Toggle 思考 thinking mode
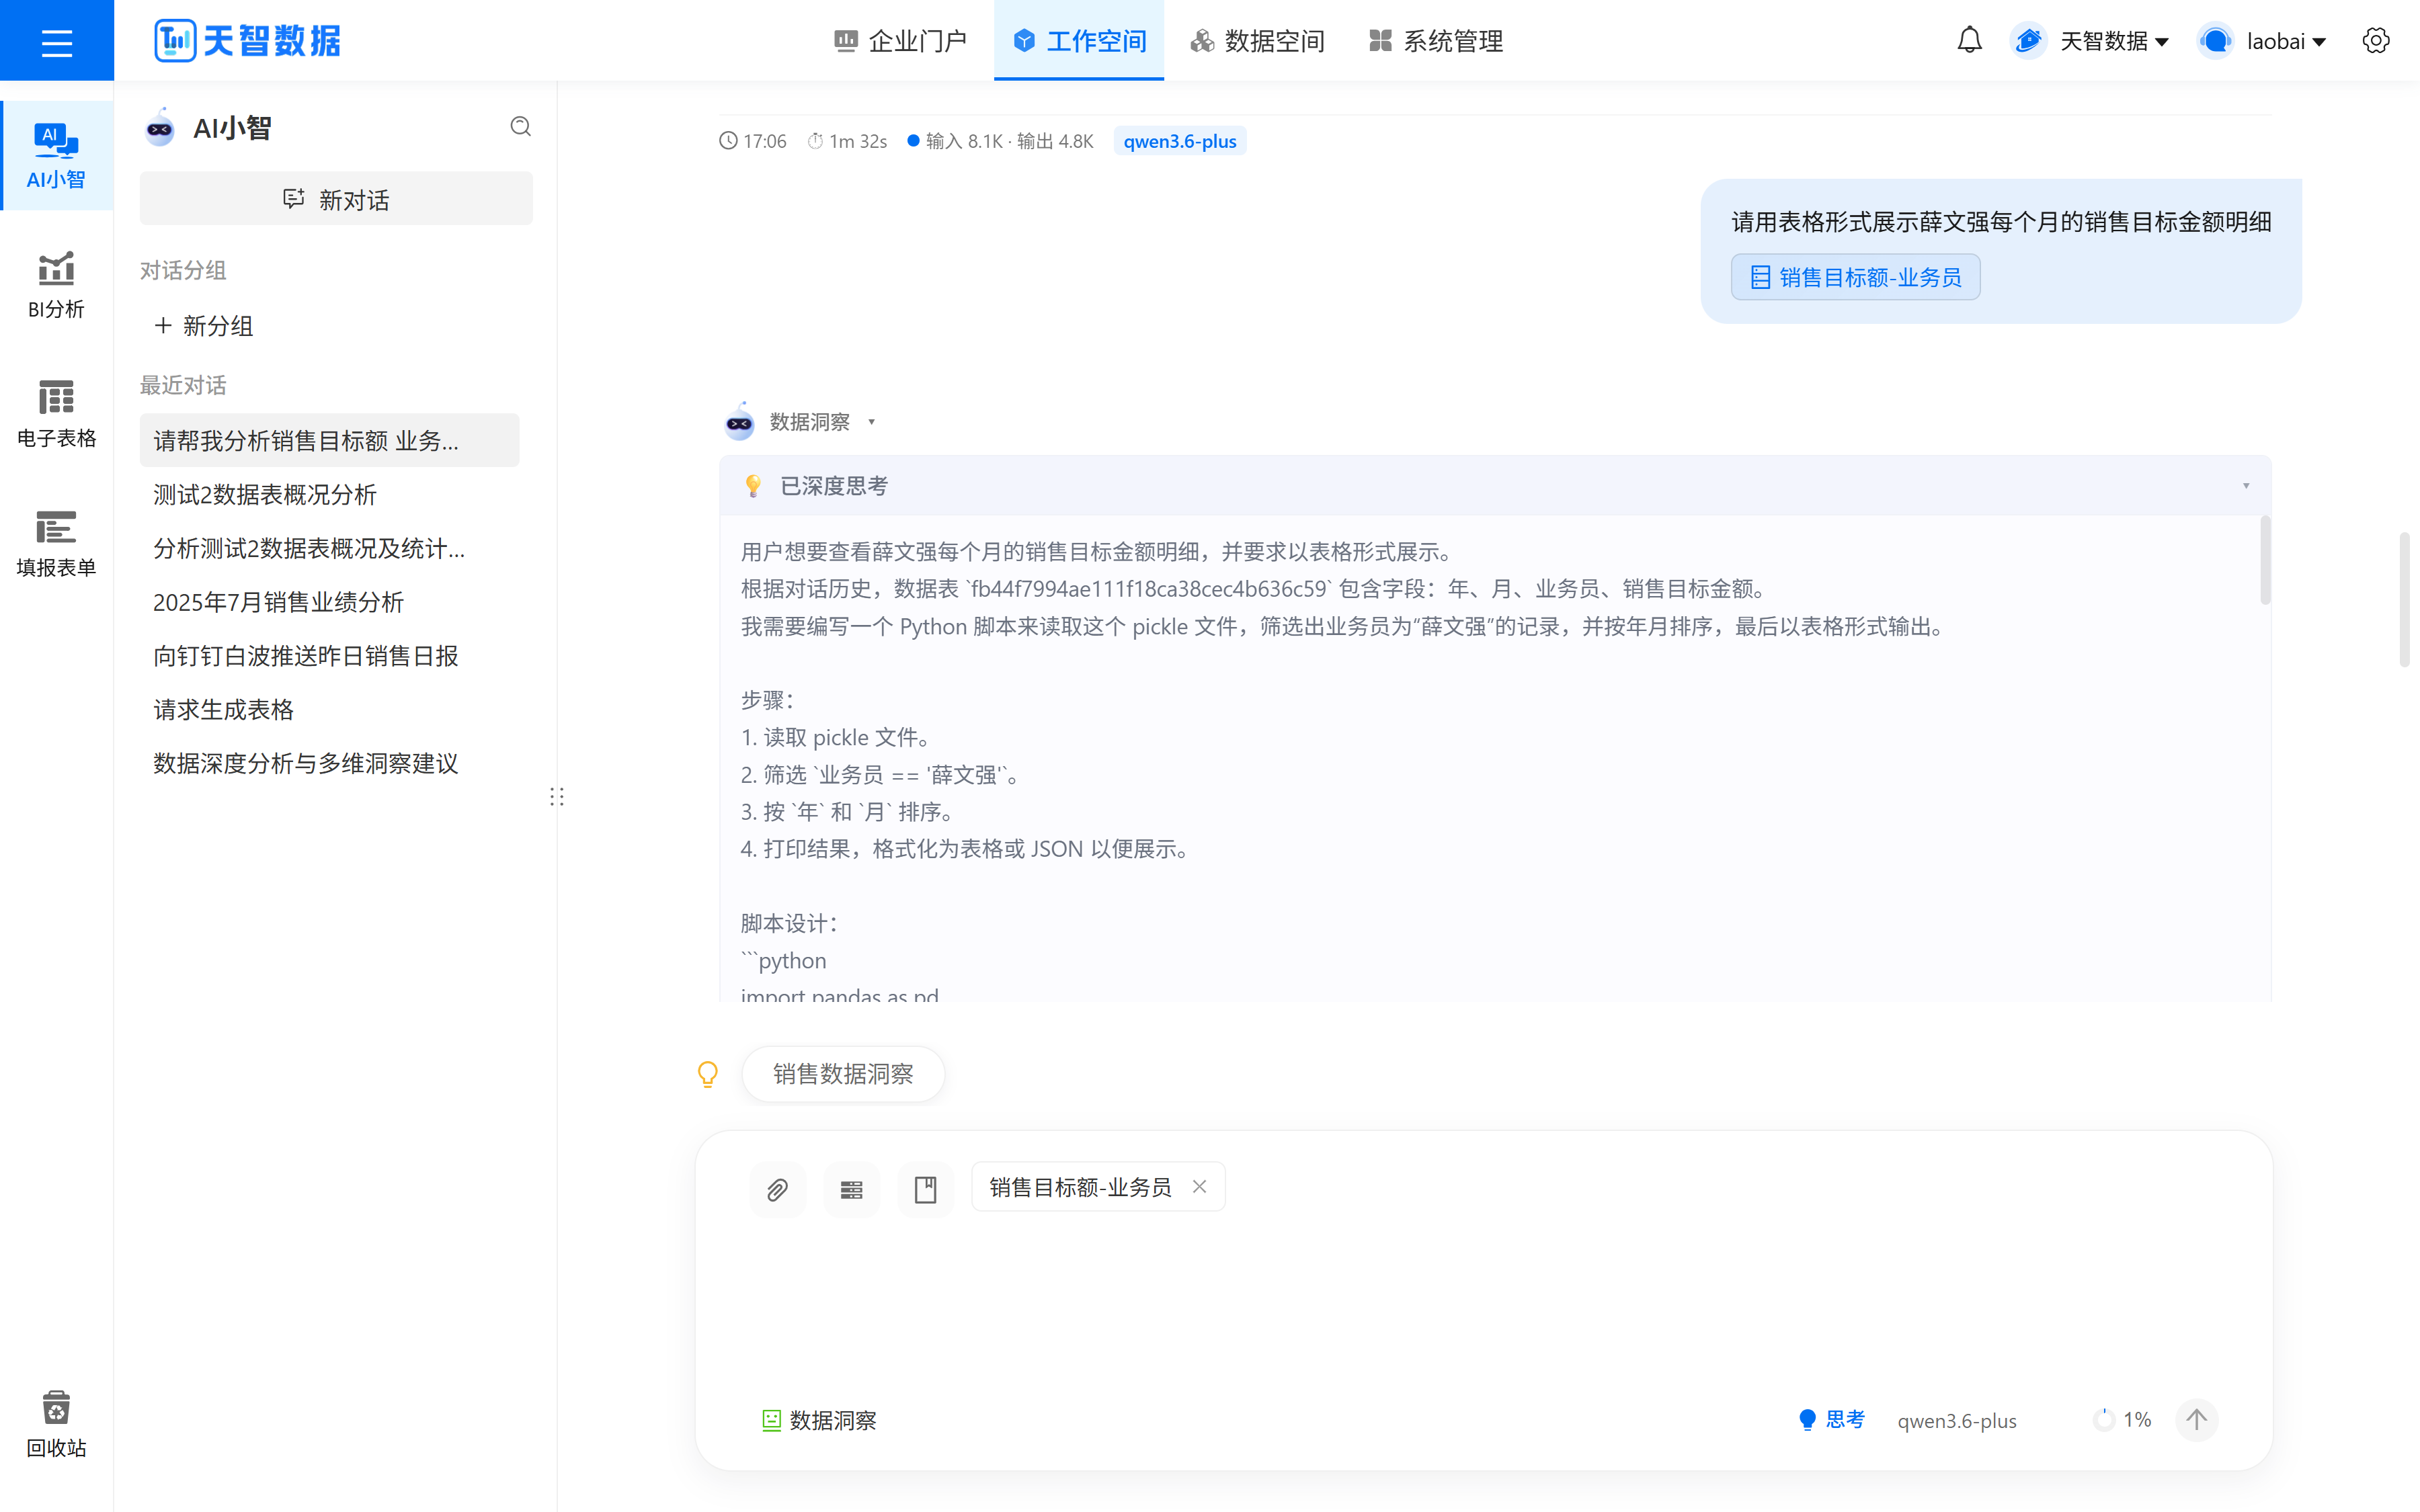 coord(1831,1420)
